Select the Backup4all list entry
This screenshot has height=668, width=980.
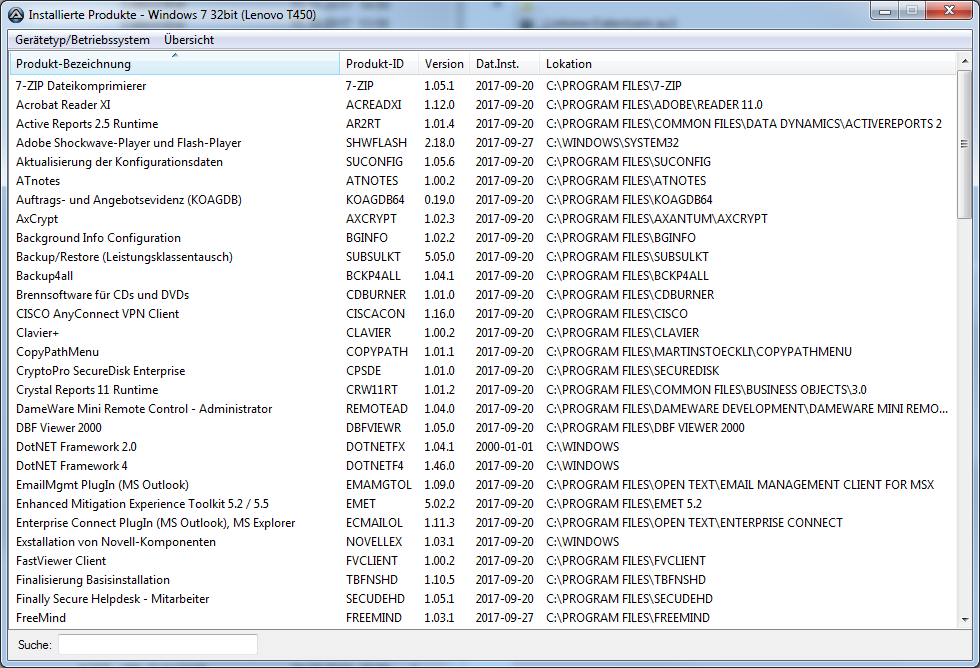(x=44, y=276)
